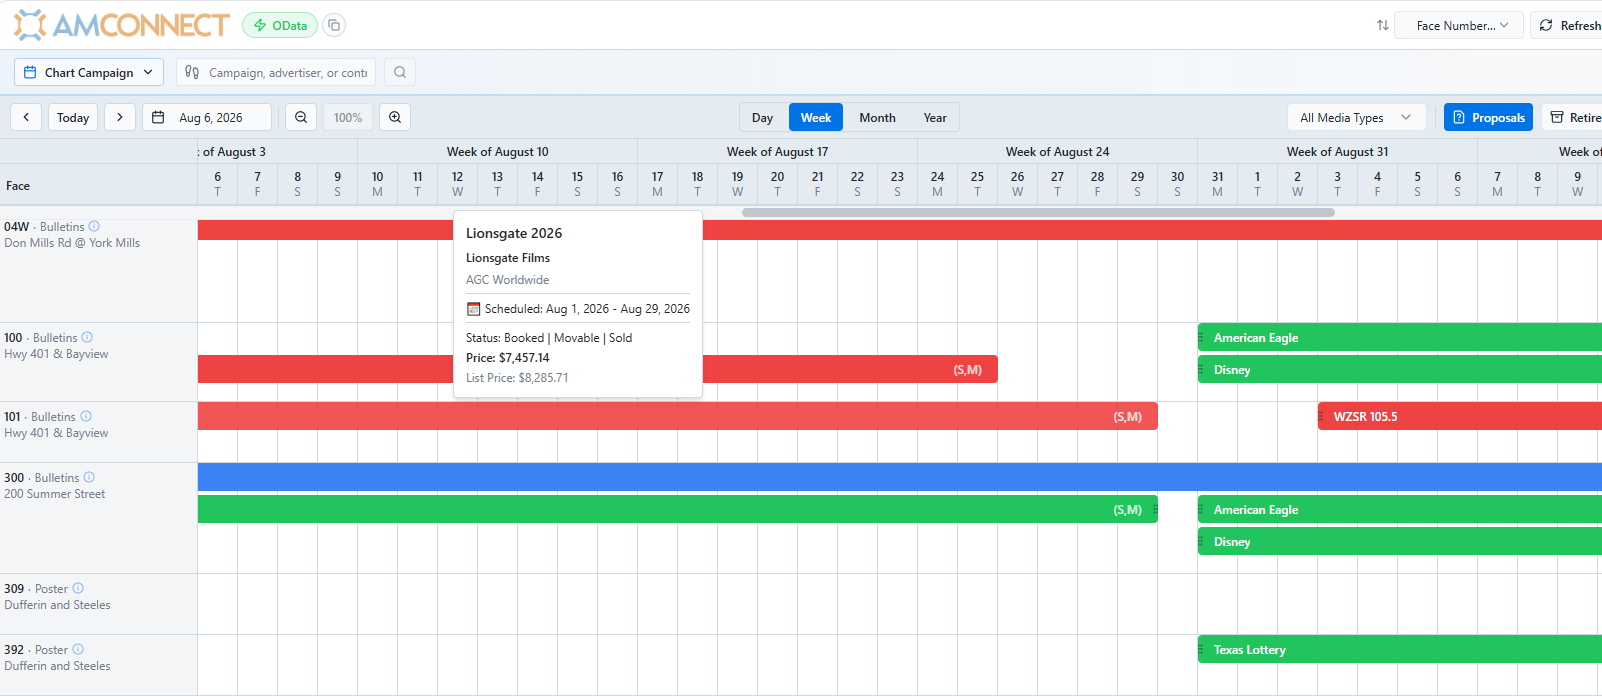The height and width of the screenshot is (696, 1602).
Task: Click the (S,M) red bar on face 101
Action: 678,417
